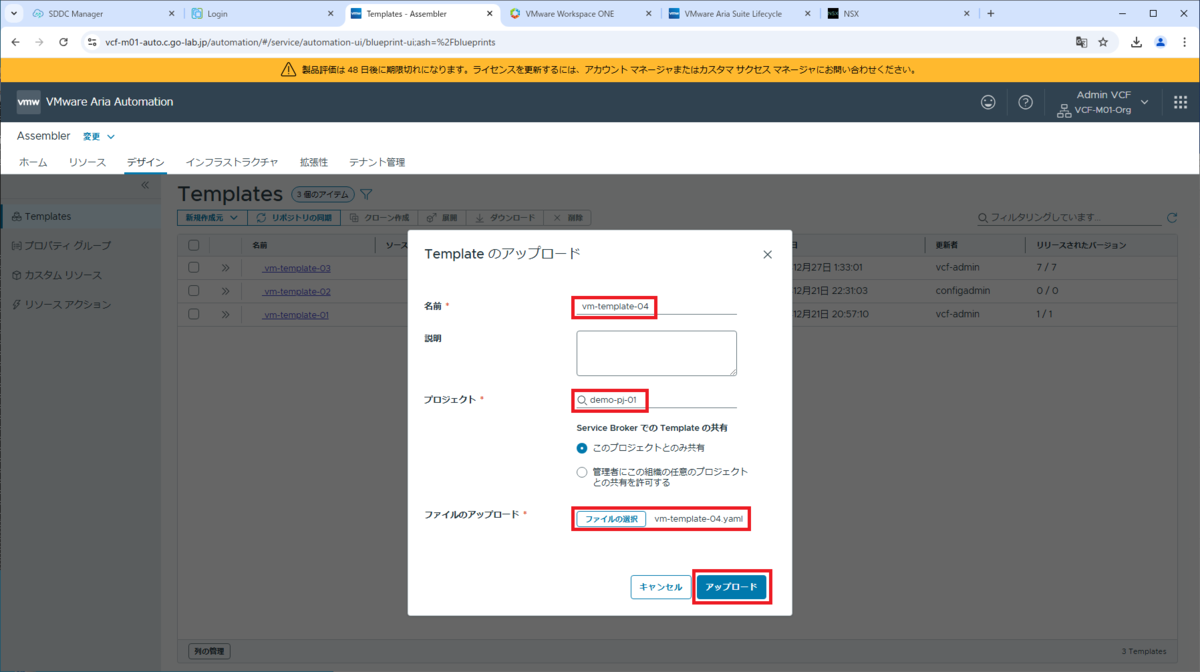
Task: Select Templates in the sidebar
Action: coord(80,216)
